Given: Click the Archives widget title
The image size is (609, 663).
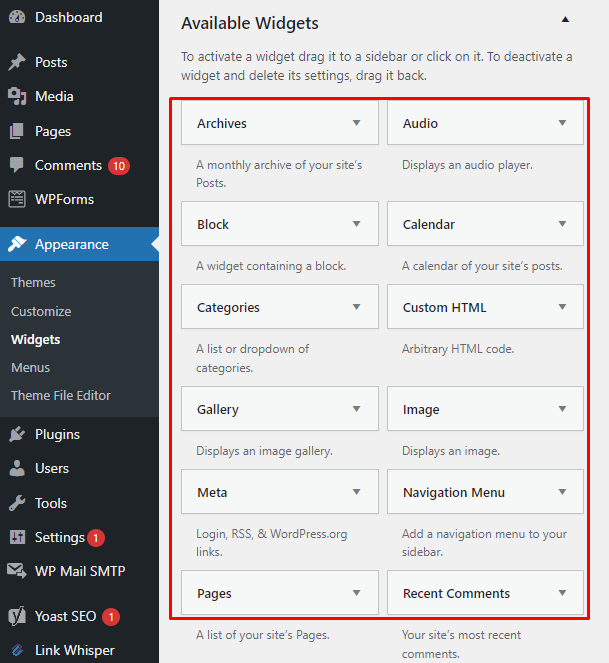Looking at the screenshot, I should [222, 123].
